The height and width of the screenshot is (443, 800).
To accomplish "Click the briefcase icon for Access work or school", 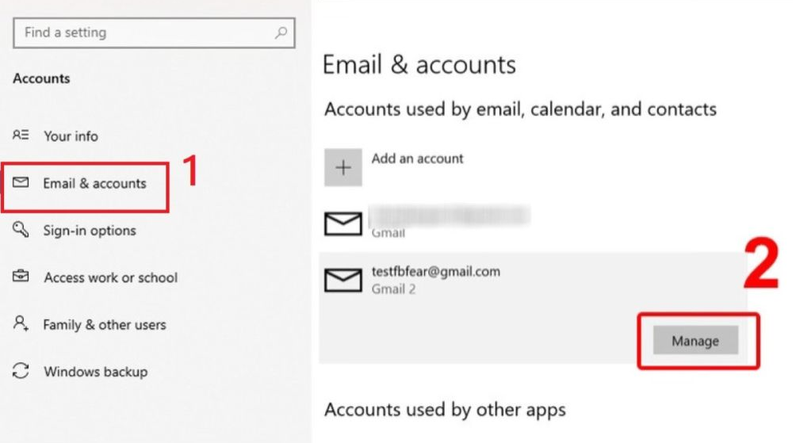I will pos(20,276).
